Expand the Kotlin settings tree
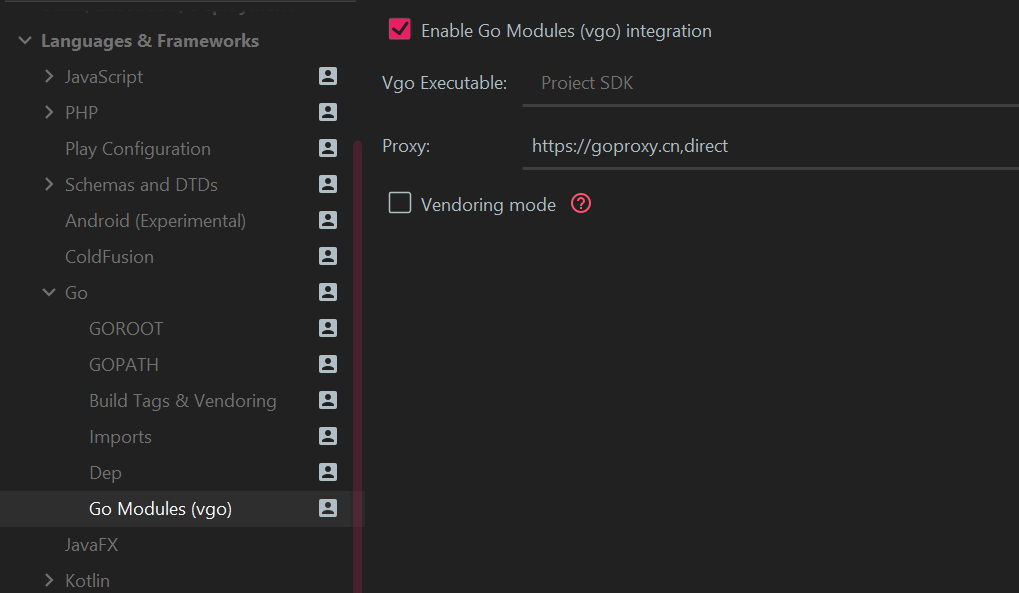This screenshot has height=593, width=1019. pos(48,580)
